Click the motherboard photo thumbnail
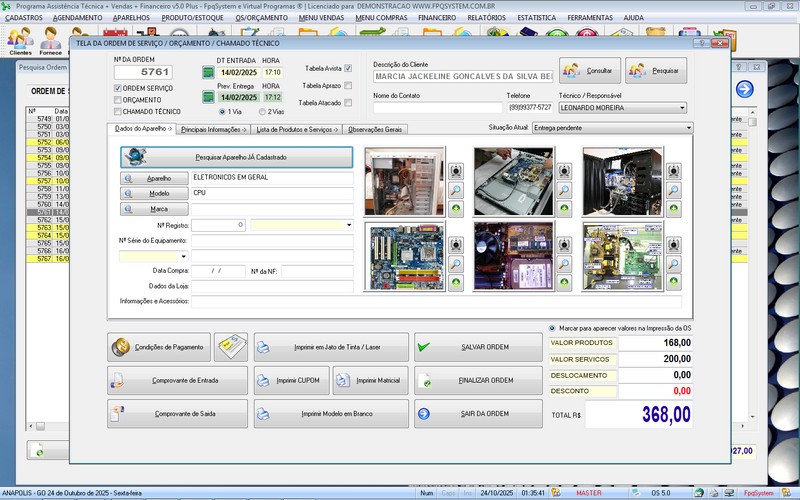 pos(404,256)
